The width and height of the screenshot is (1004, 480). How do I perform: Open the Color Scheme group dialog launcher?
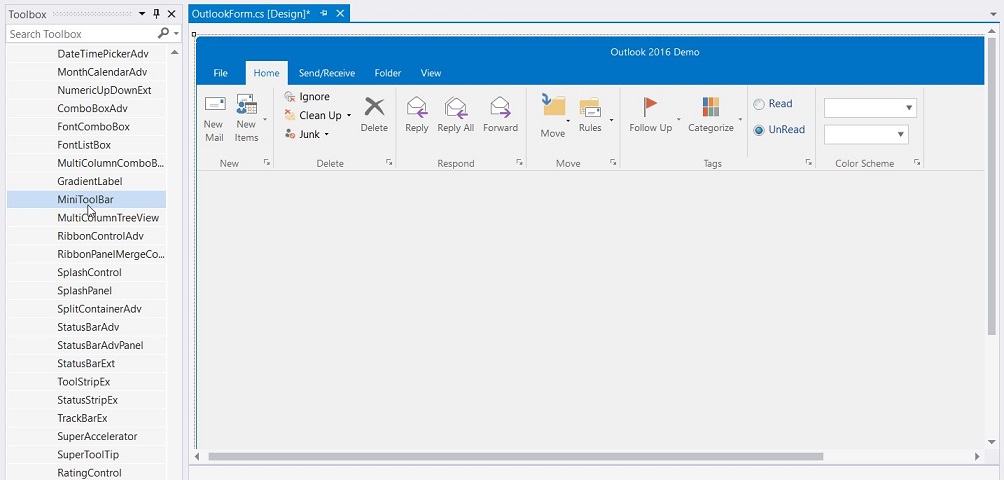(x=917, y=163)
